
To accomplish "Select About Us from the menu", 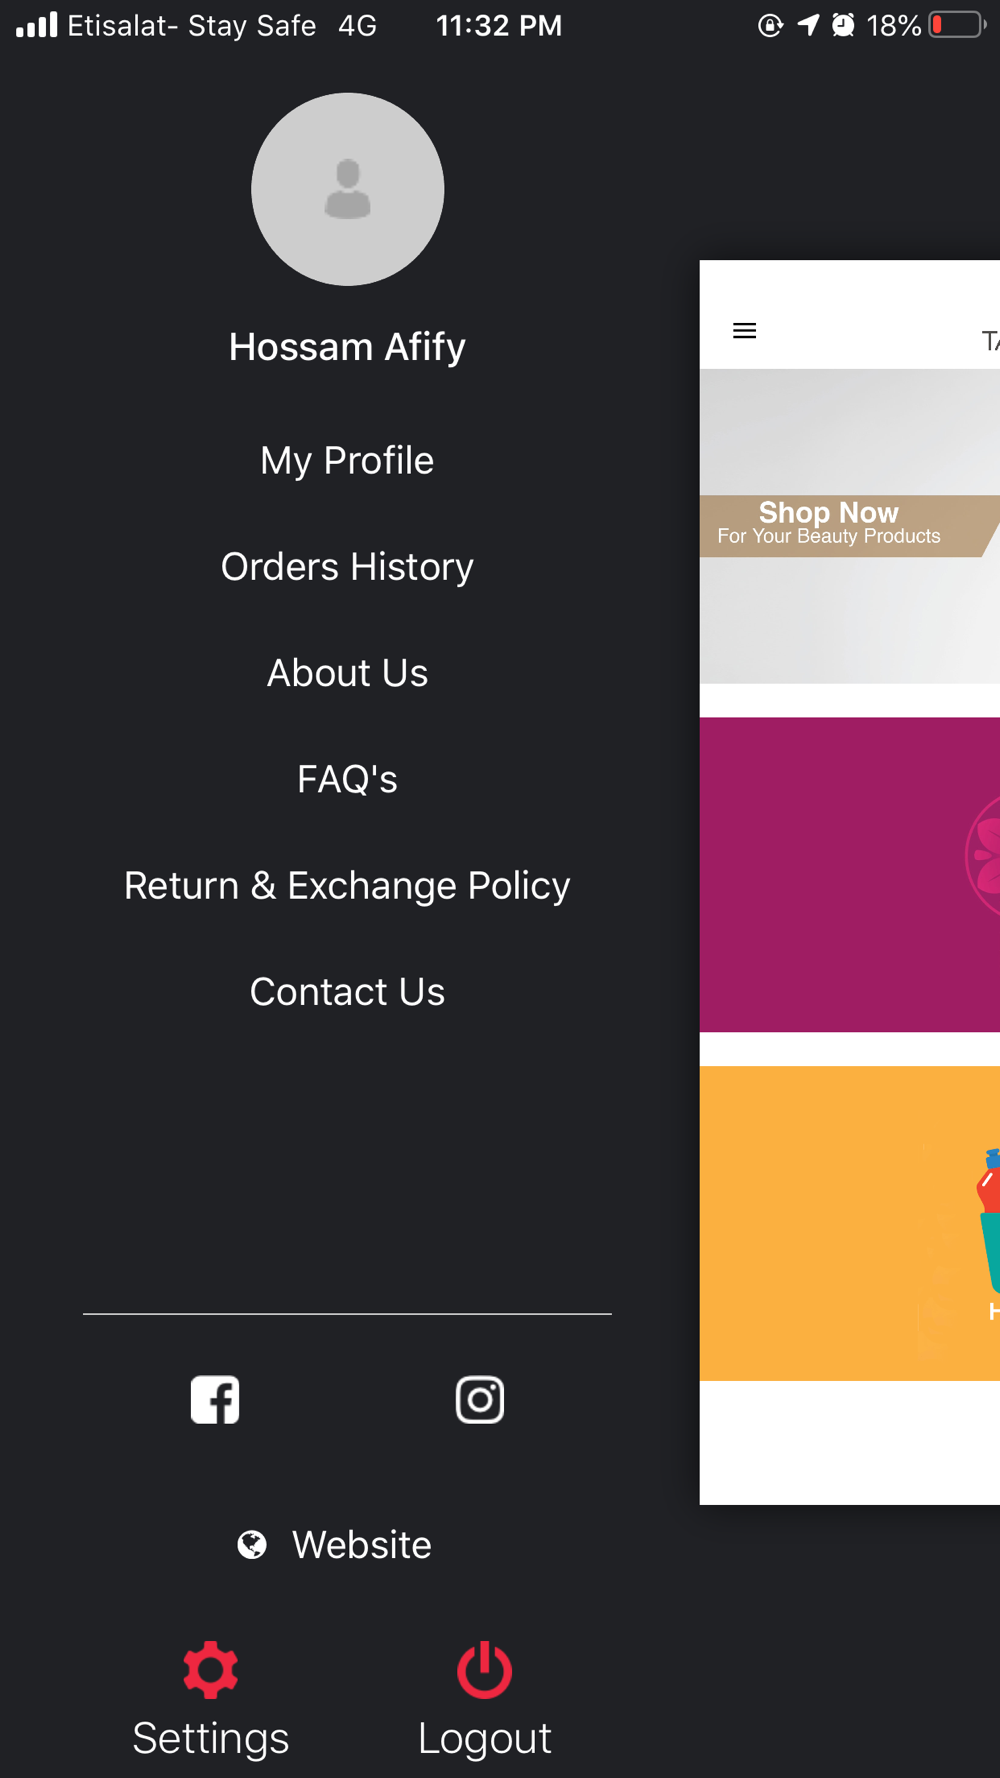I will click(347, 673).
